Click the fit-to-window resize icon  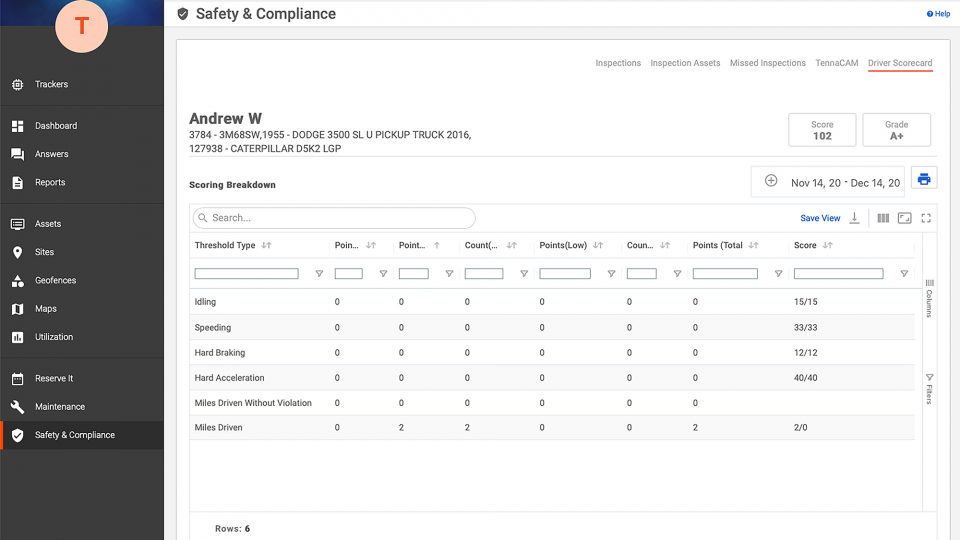pyautogui.click(x=904, y=218)
